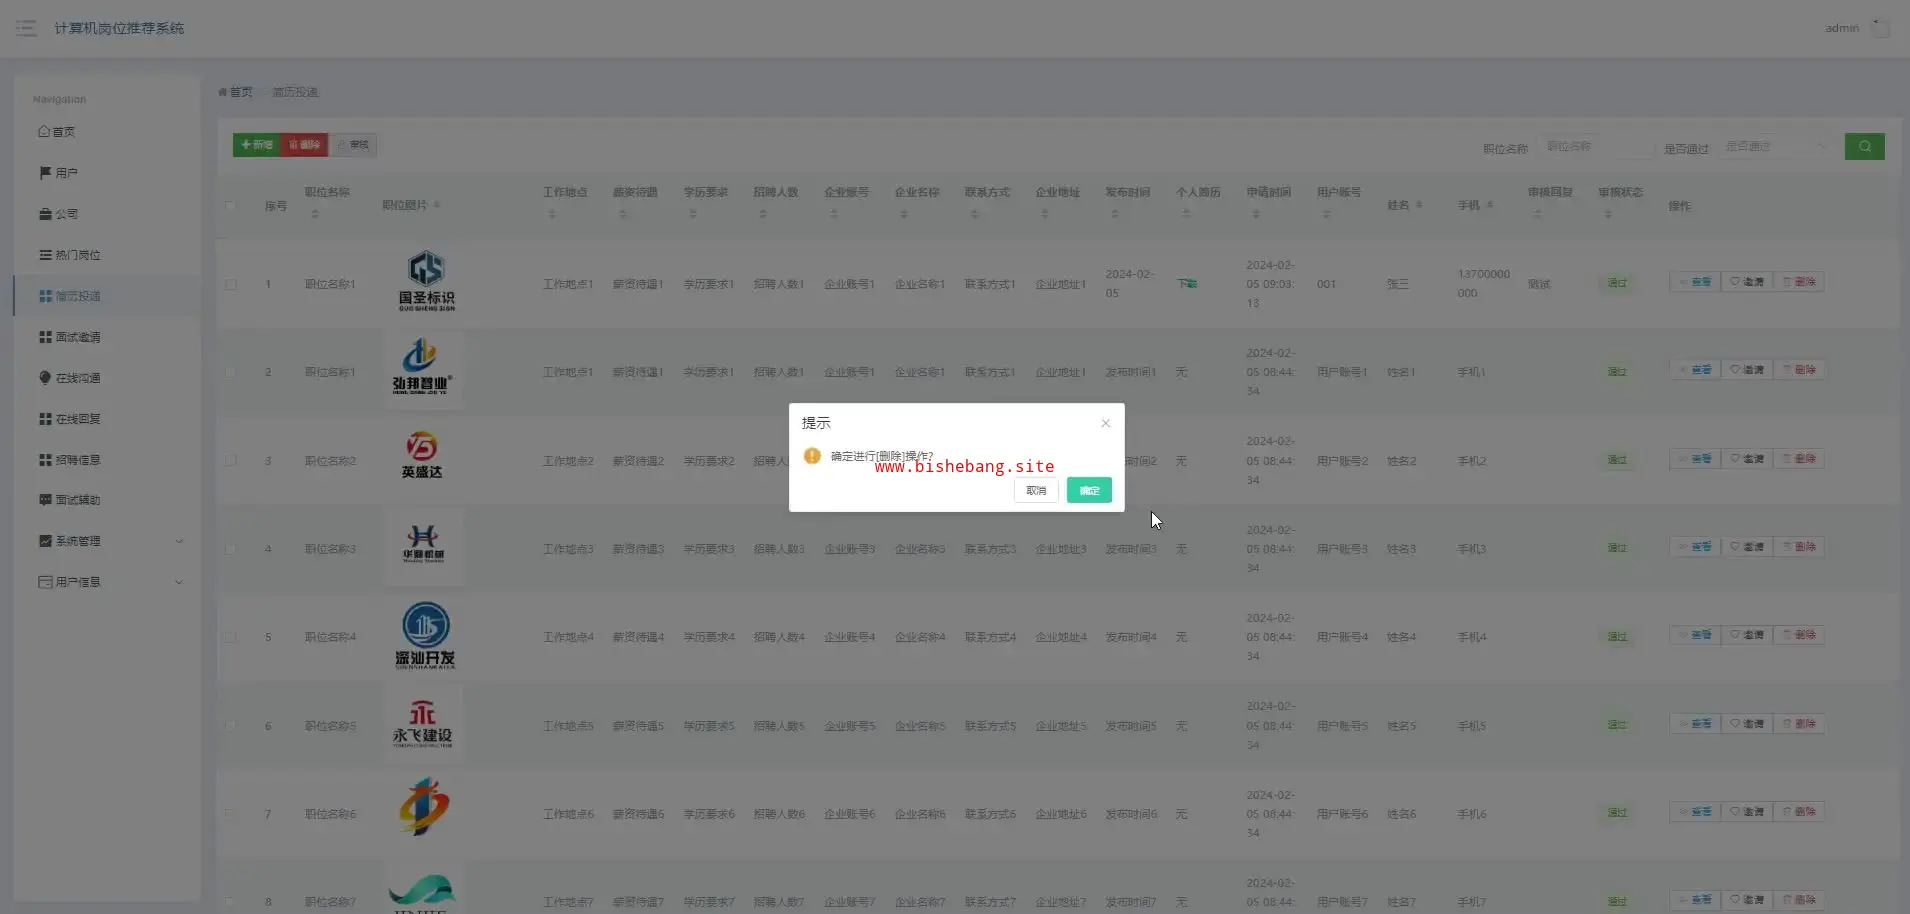Check the checkbox for row 1

tap(231, 284)
